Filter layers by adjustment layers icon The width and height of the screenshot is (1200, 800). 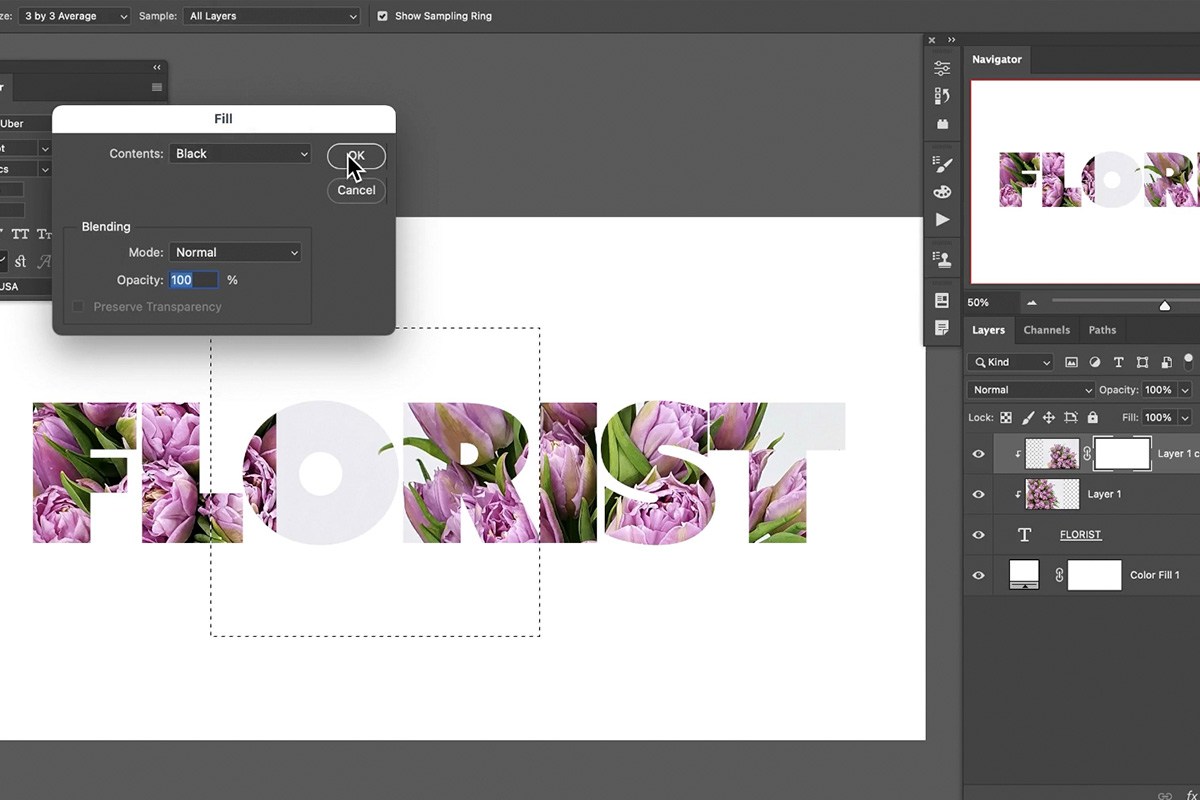[1095, 362]
